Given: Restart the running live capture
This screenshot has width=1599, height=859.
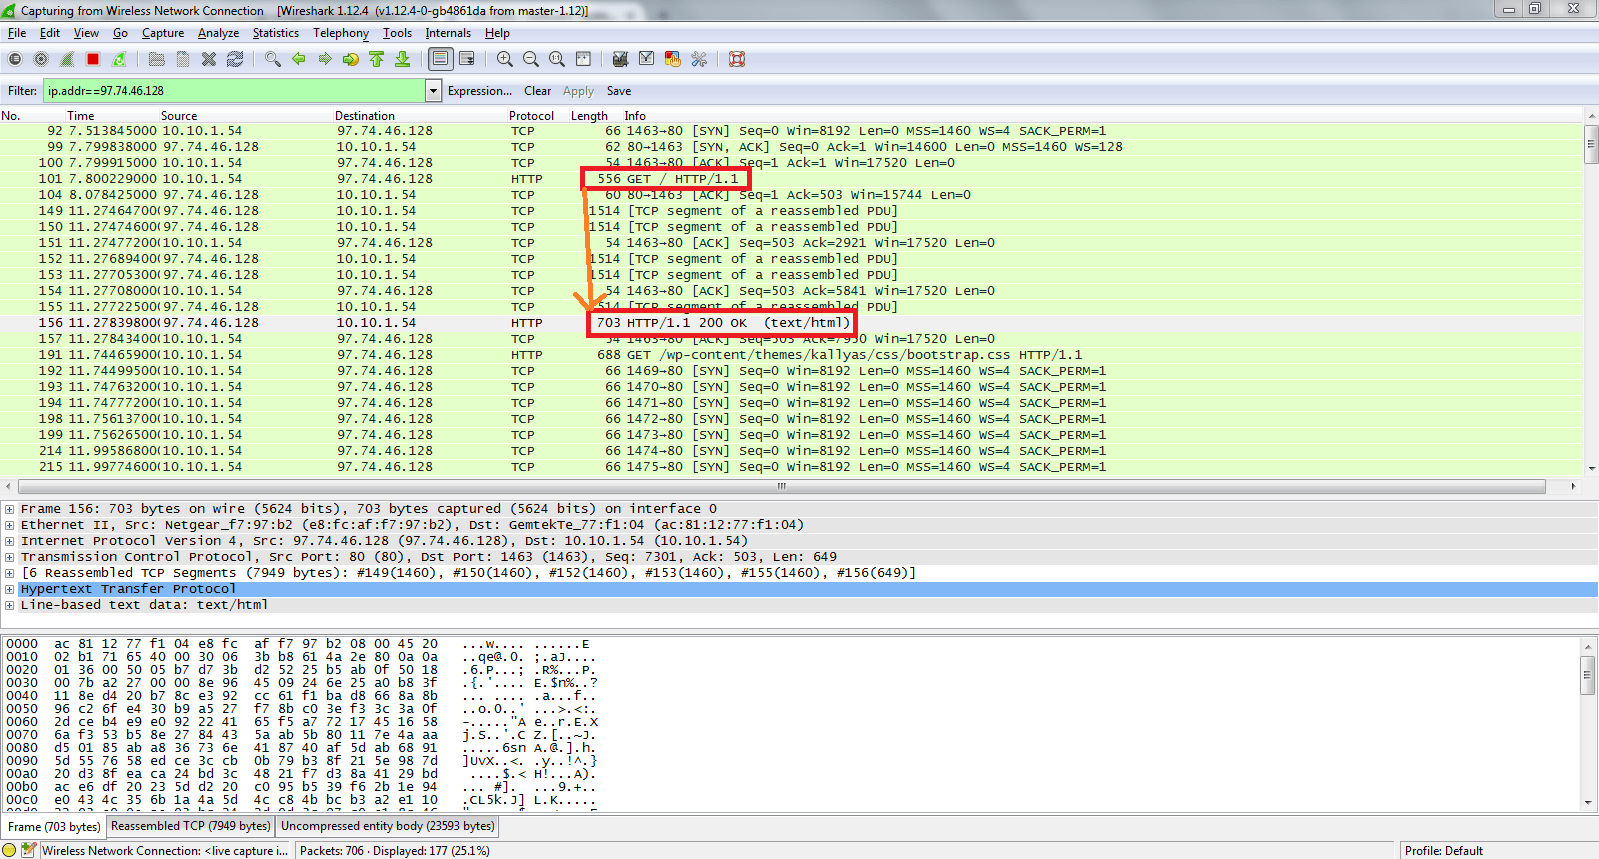Looking at the screenshot, I should 119,59.
